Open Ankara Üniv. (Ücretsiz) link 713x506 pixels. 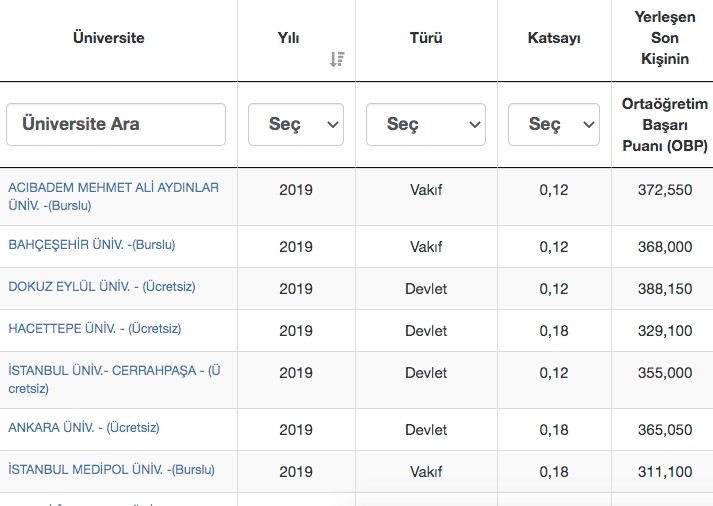pyautogui.click(x=83, y=428)
